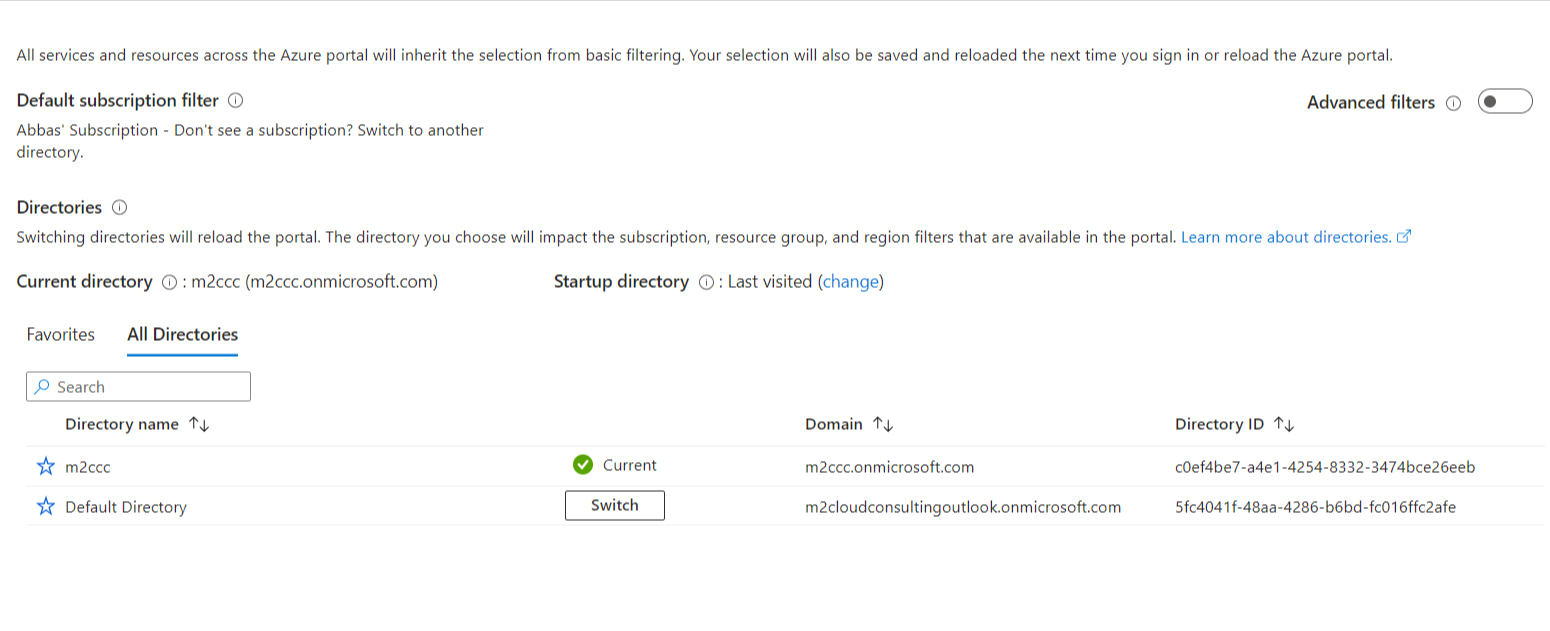Favorite the m2ccc directory star
The image size is (1550, 631).
(x=46, y=466)
